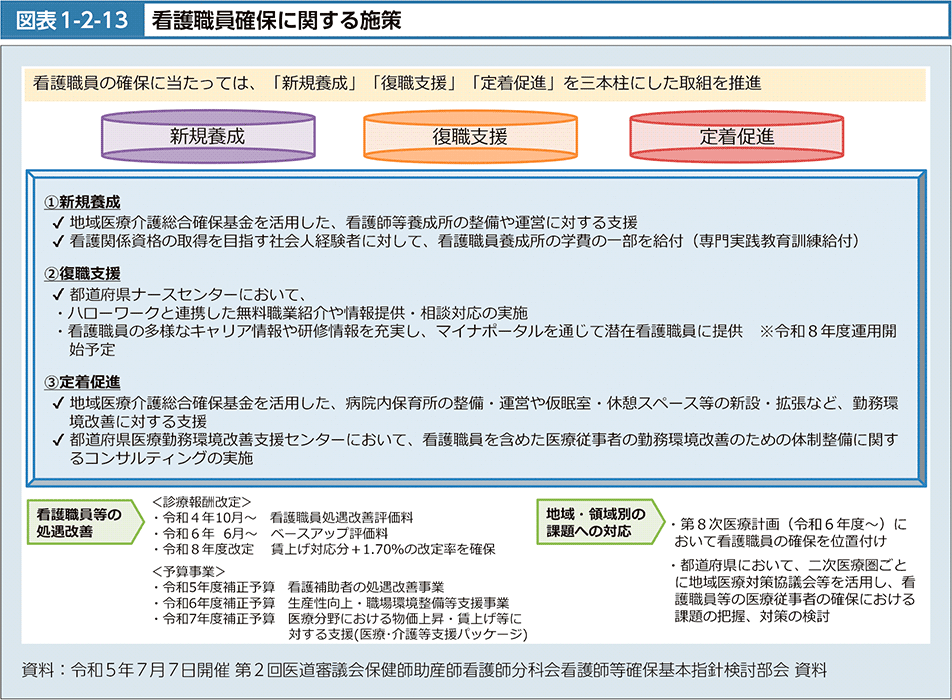Click the checkmark beside 病院内保育所 line
The image size is (952, 700).
(58, 403)
